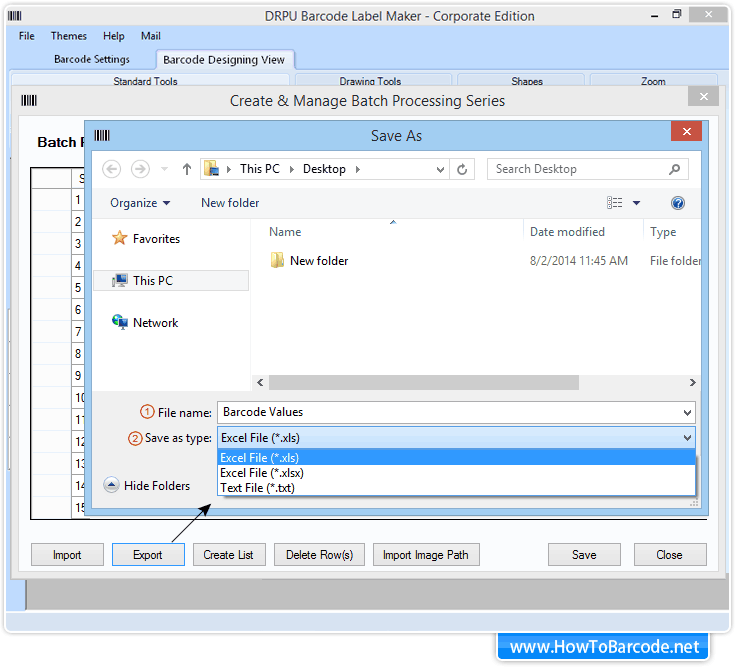Choose Text File (*.txt) from list
This screenshot has width=735, height=667.
coord(457,487)
